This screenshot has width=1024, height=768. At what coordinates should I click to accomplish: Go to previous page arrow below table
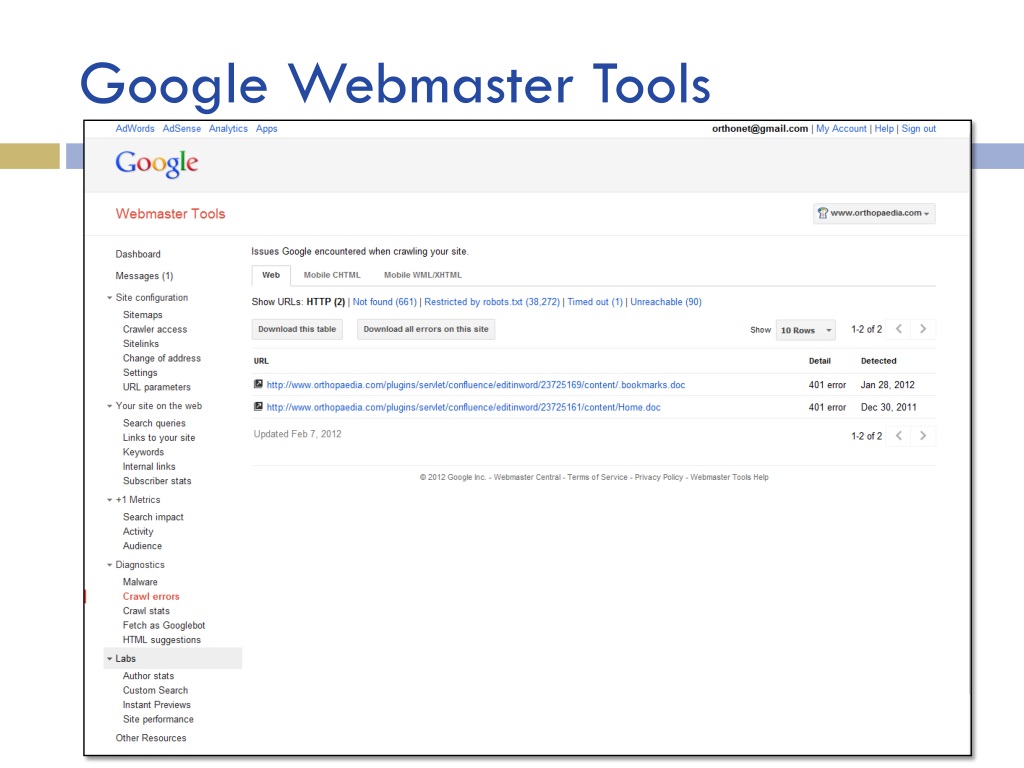pyautogui.click(x=899, y=436)
